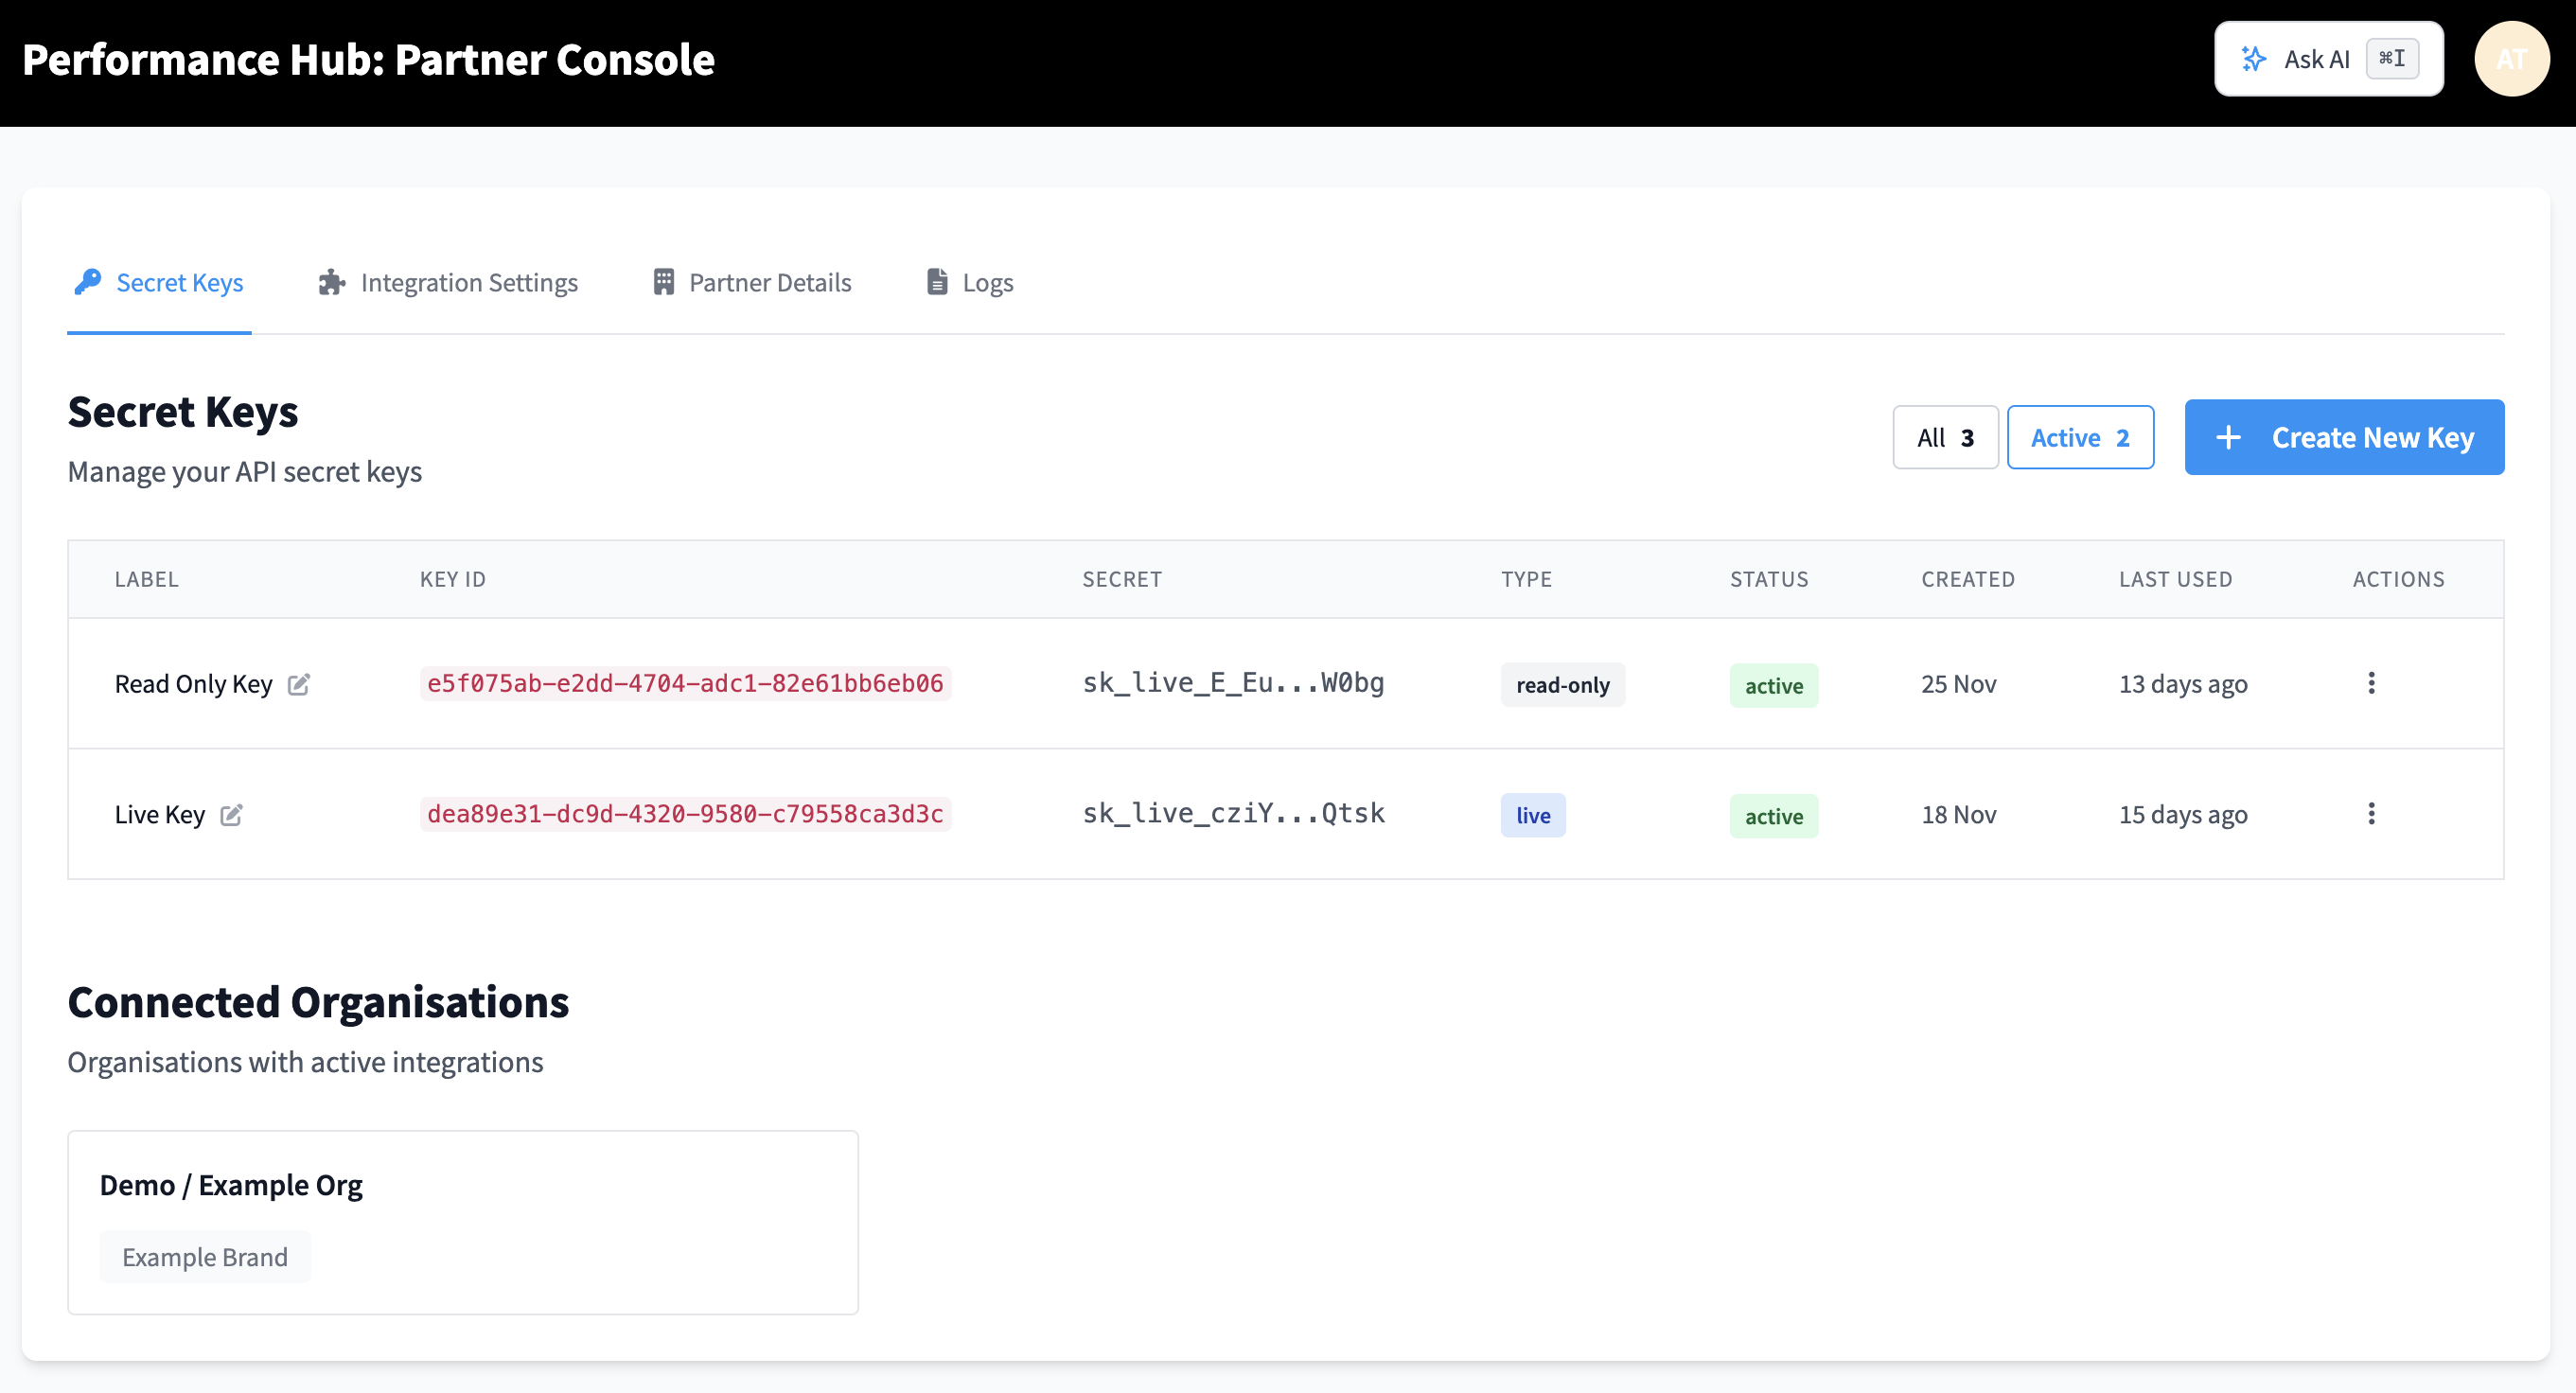Click the ⌘I shortcut badge
The width and height of the screenshot is (2576, 1393).
2392,59
